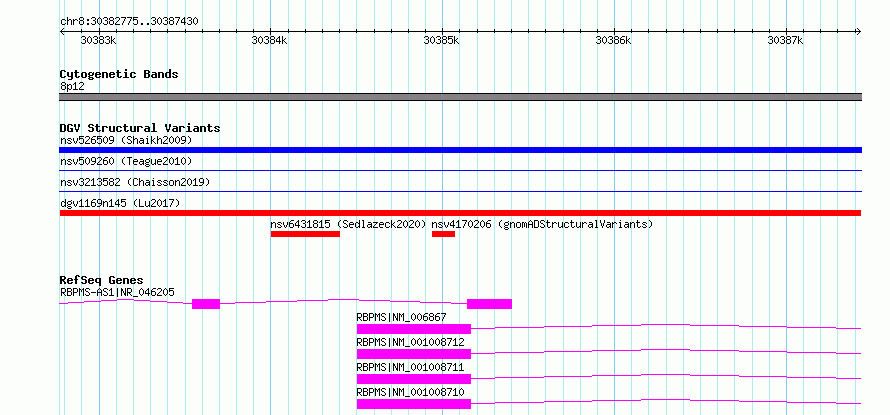The width and height of the screenshot is (890, 415).
Task: Open the RBPMS-AS1|NR_046205 gene label
Action: [117, 292]
